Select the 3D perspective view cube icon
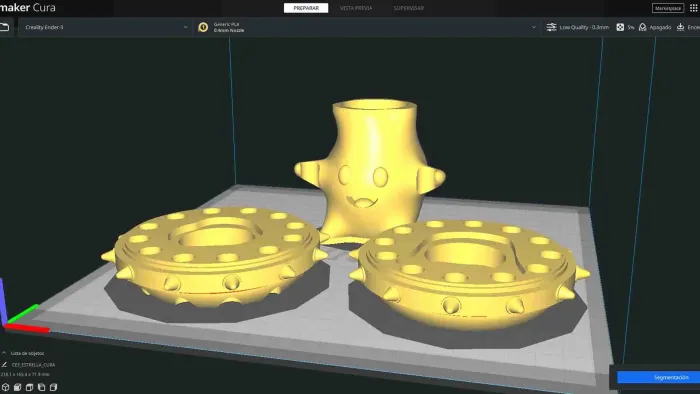 [x=5, y=387]
